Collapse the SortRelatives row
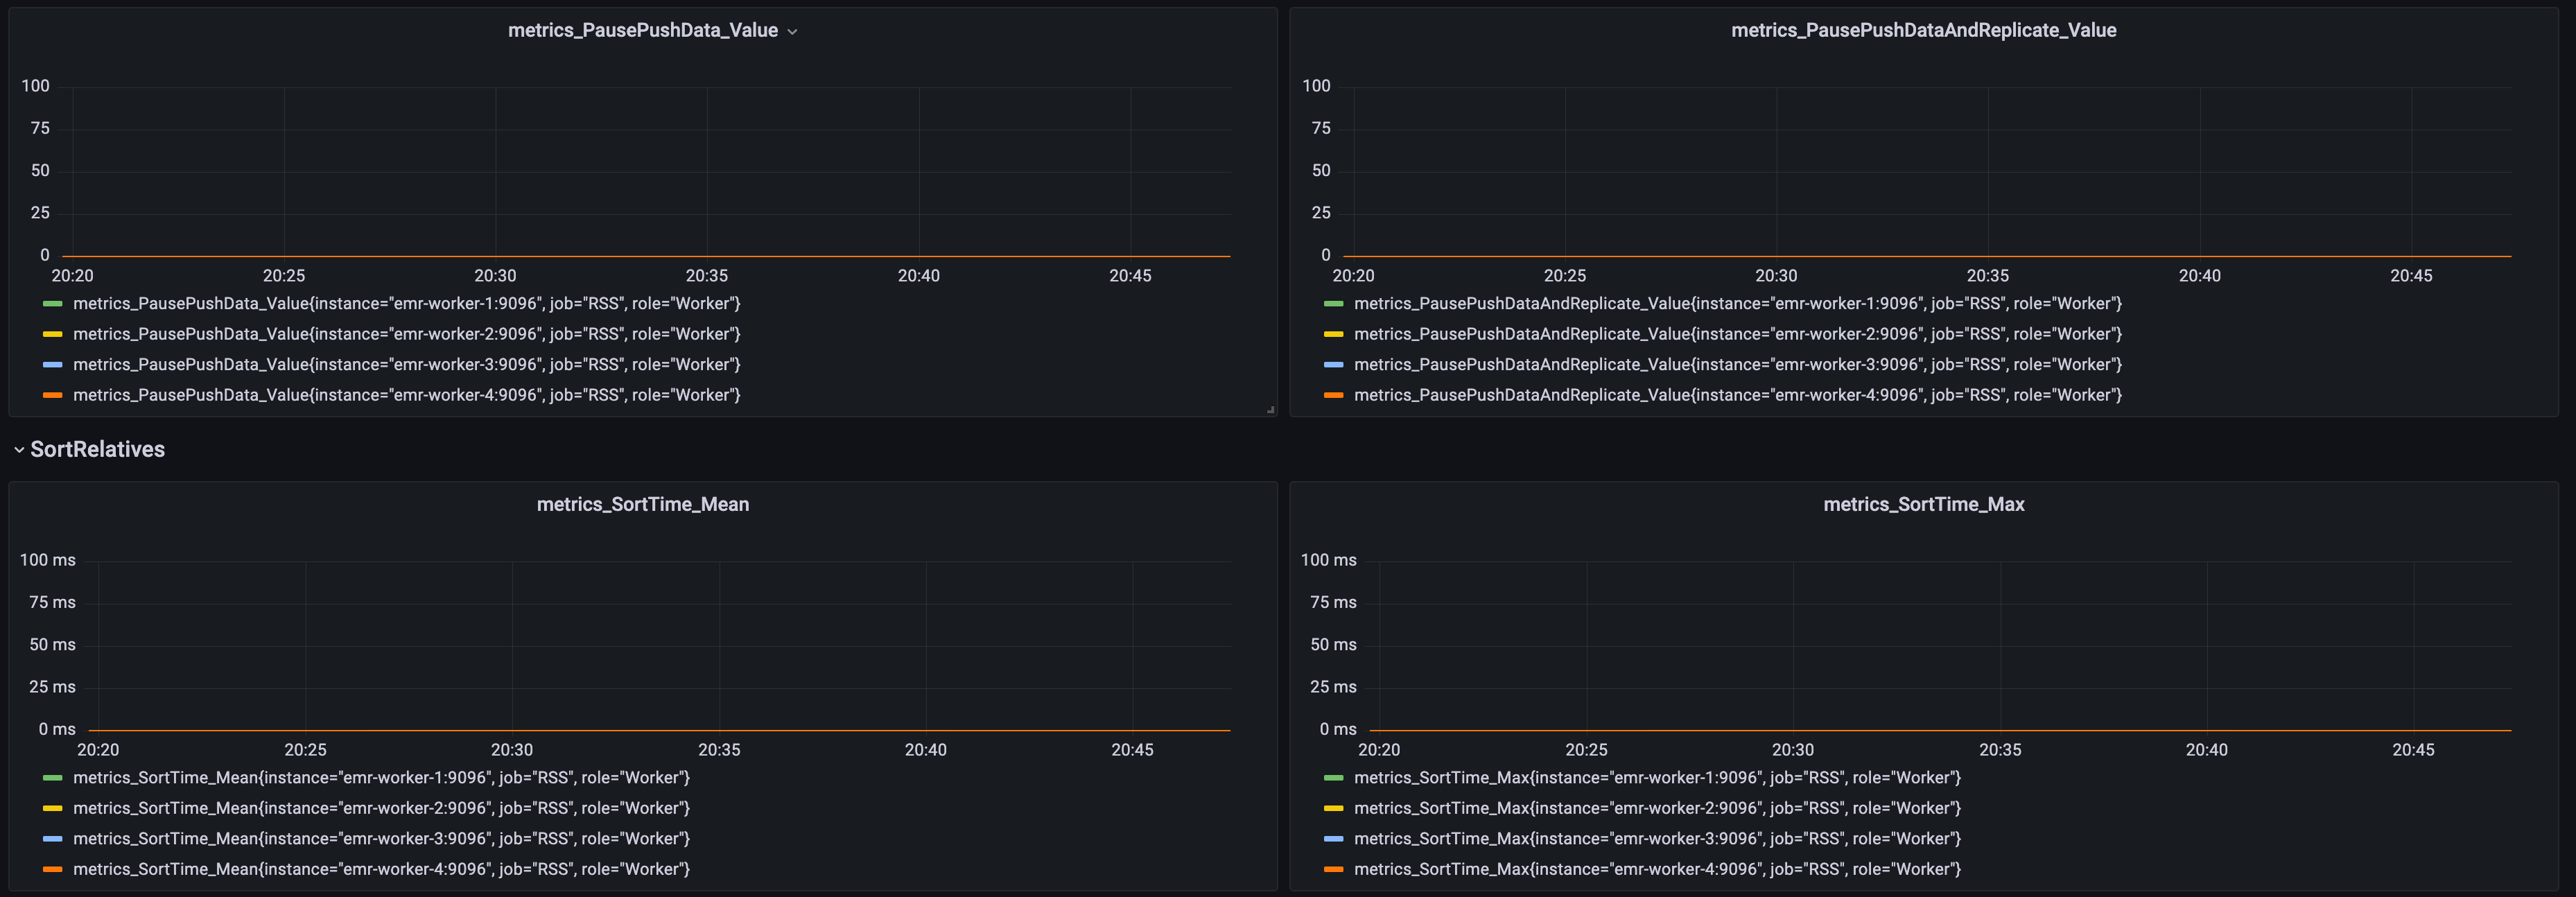 (19, 450)
